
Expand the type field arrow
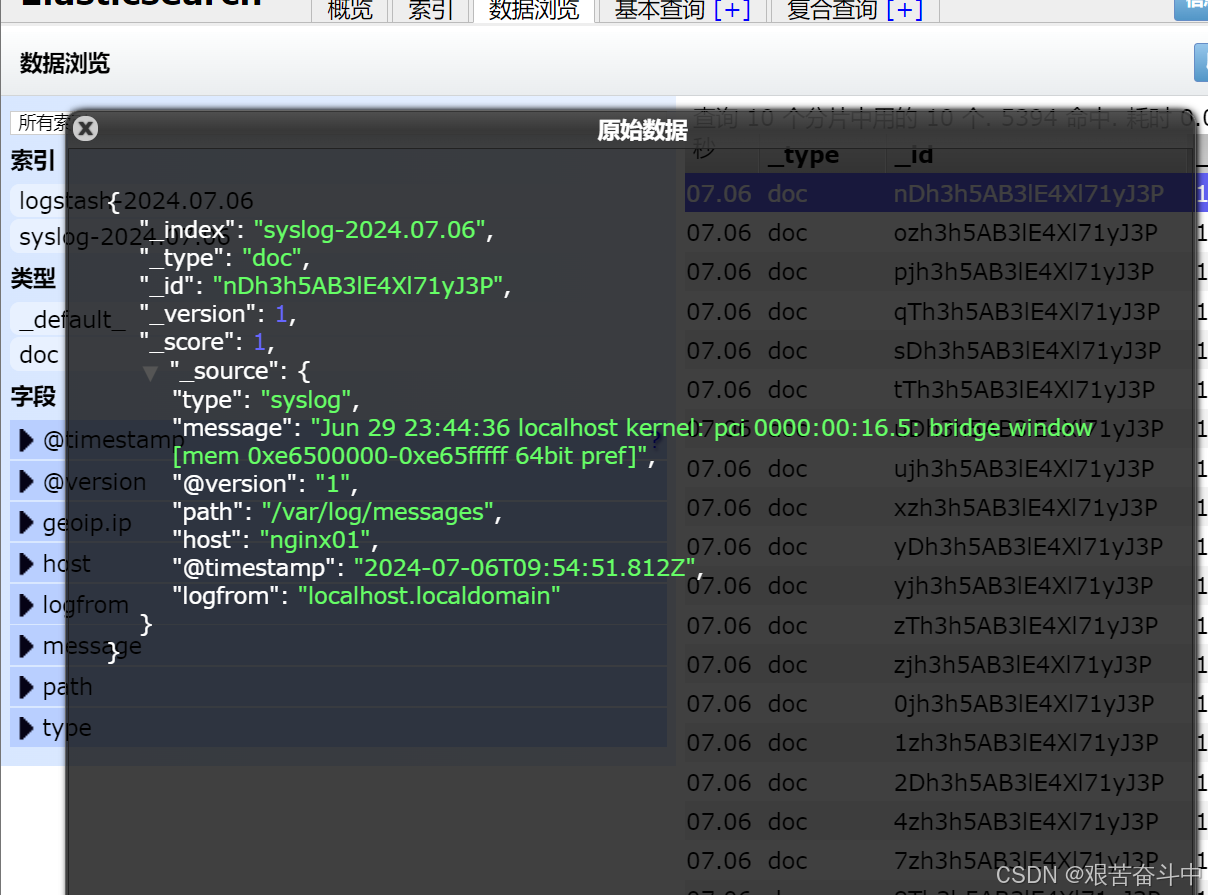click(x=27, y=728)
